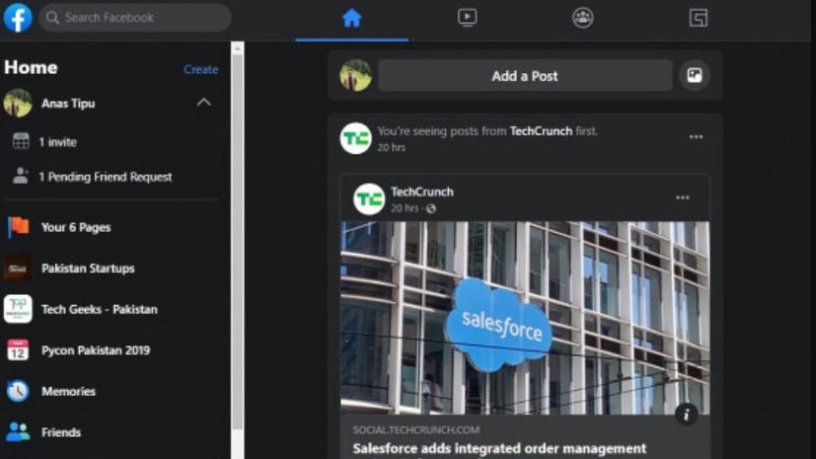Viewport: 816px width, 459px height.
Task: Select the 1 invite entry
Action: coord(58,142)
